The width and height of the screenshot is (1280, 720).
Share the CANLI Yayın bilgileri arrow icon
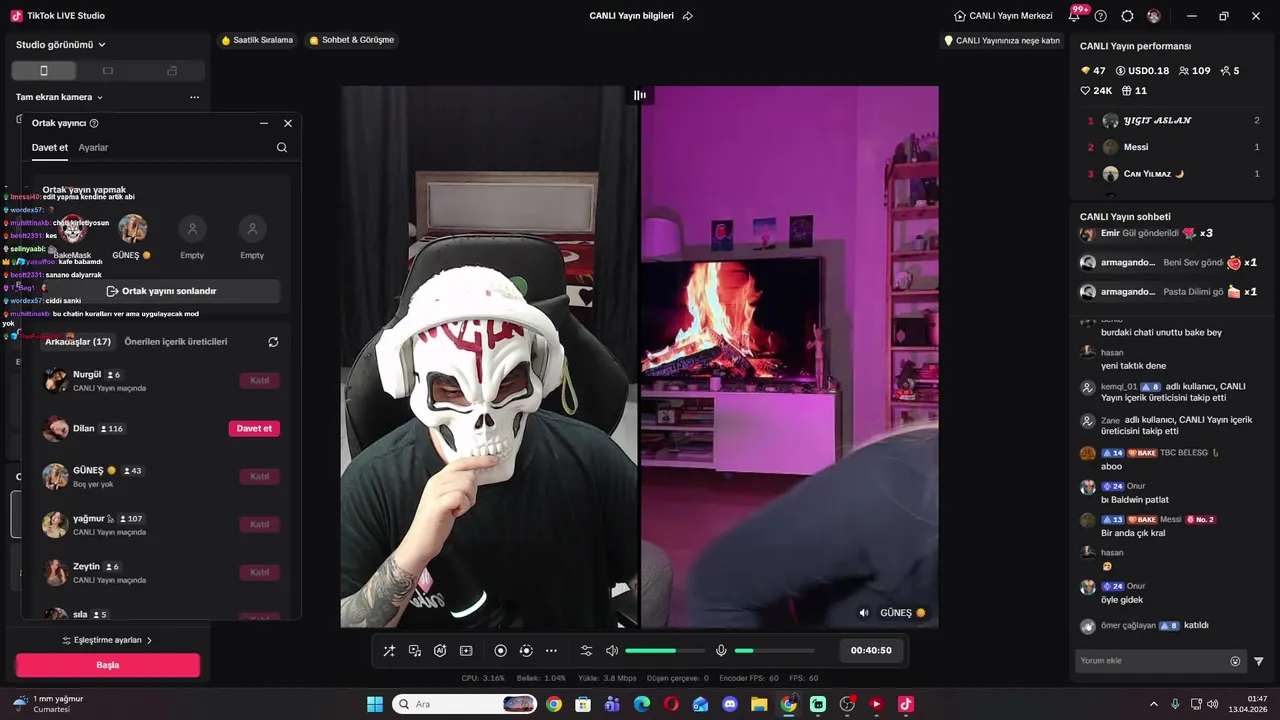[x=687, y=16]
